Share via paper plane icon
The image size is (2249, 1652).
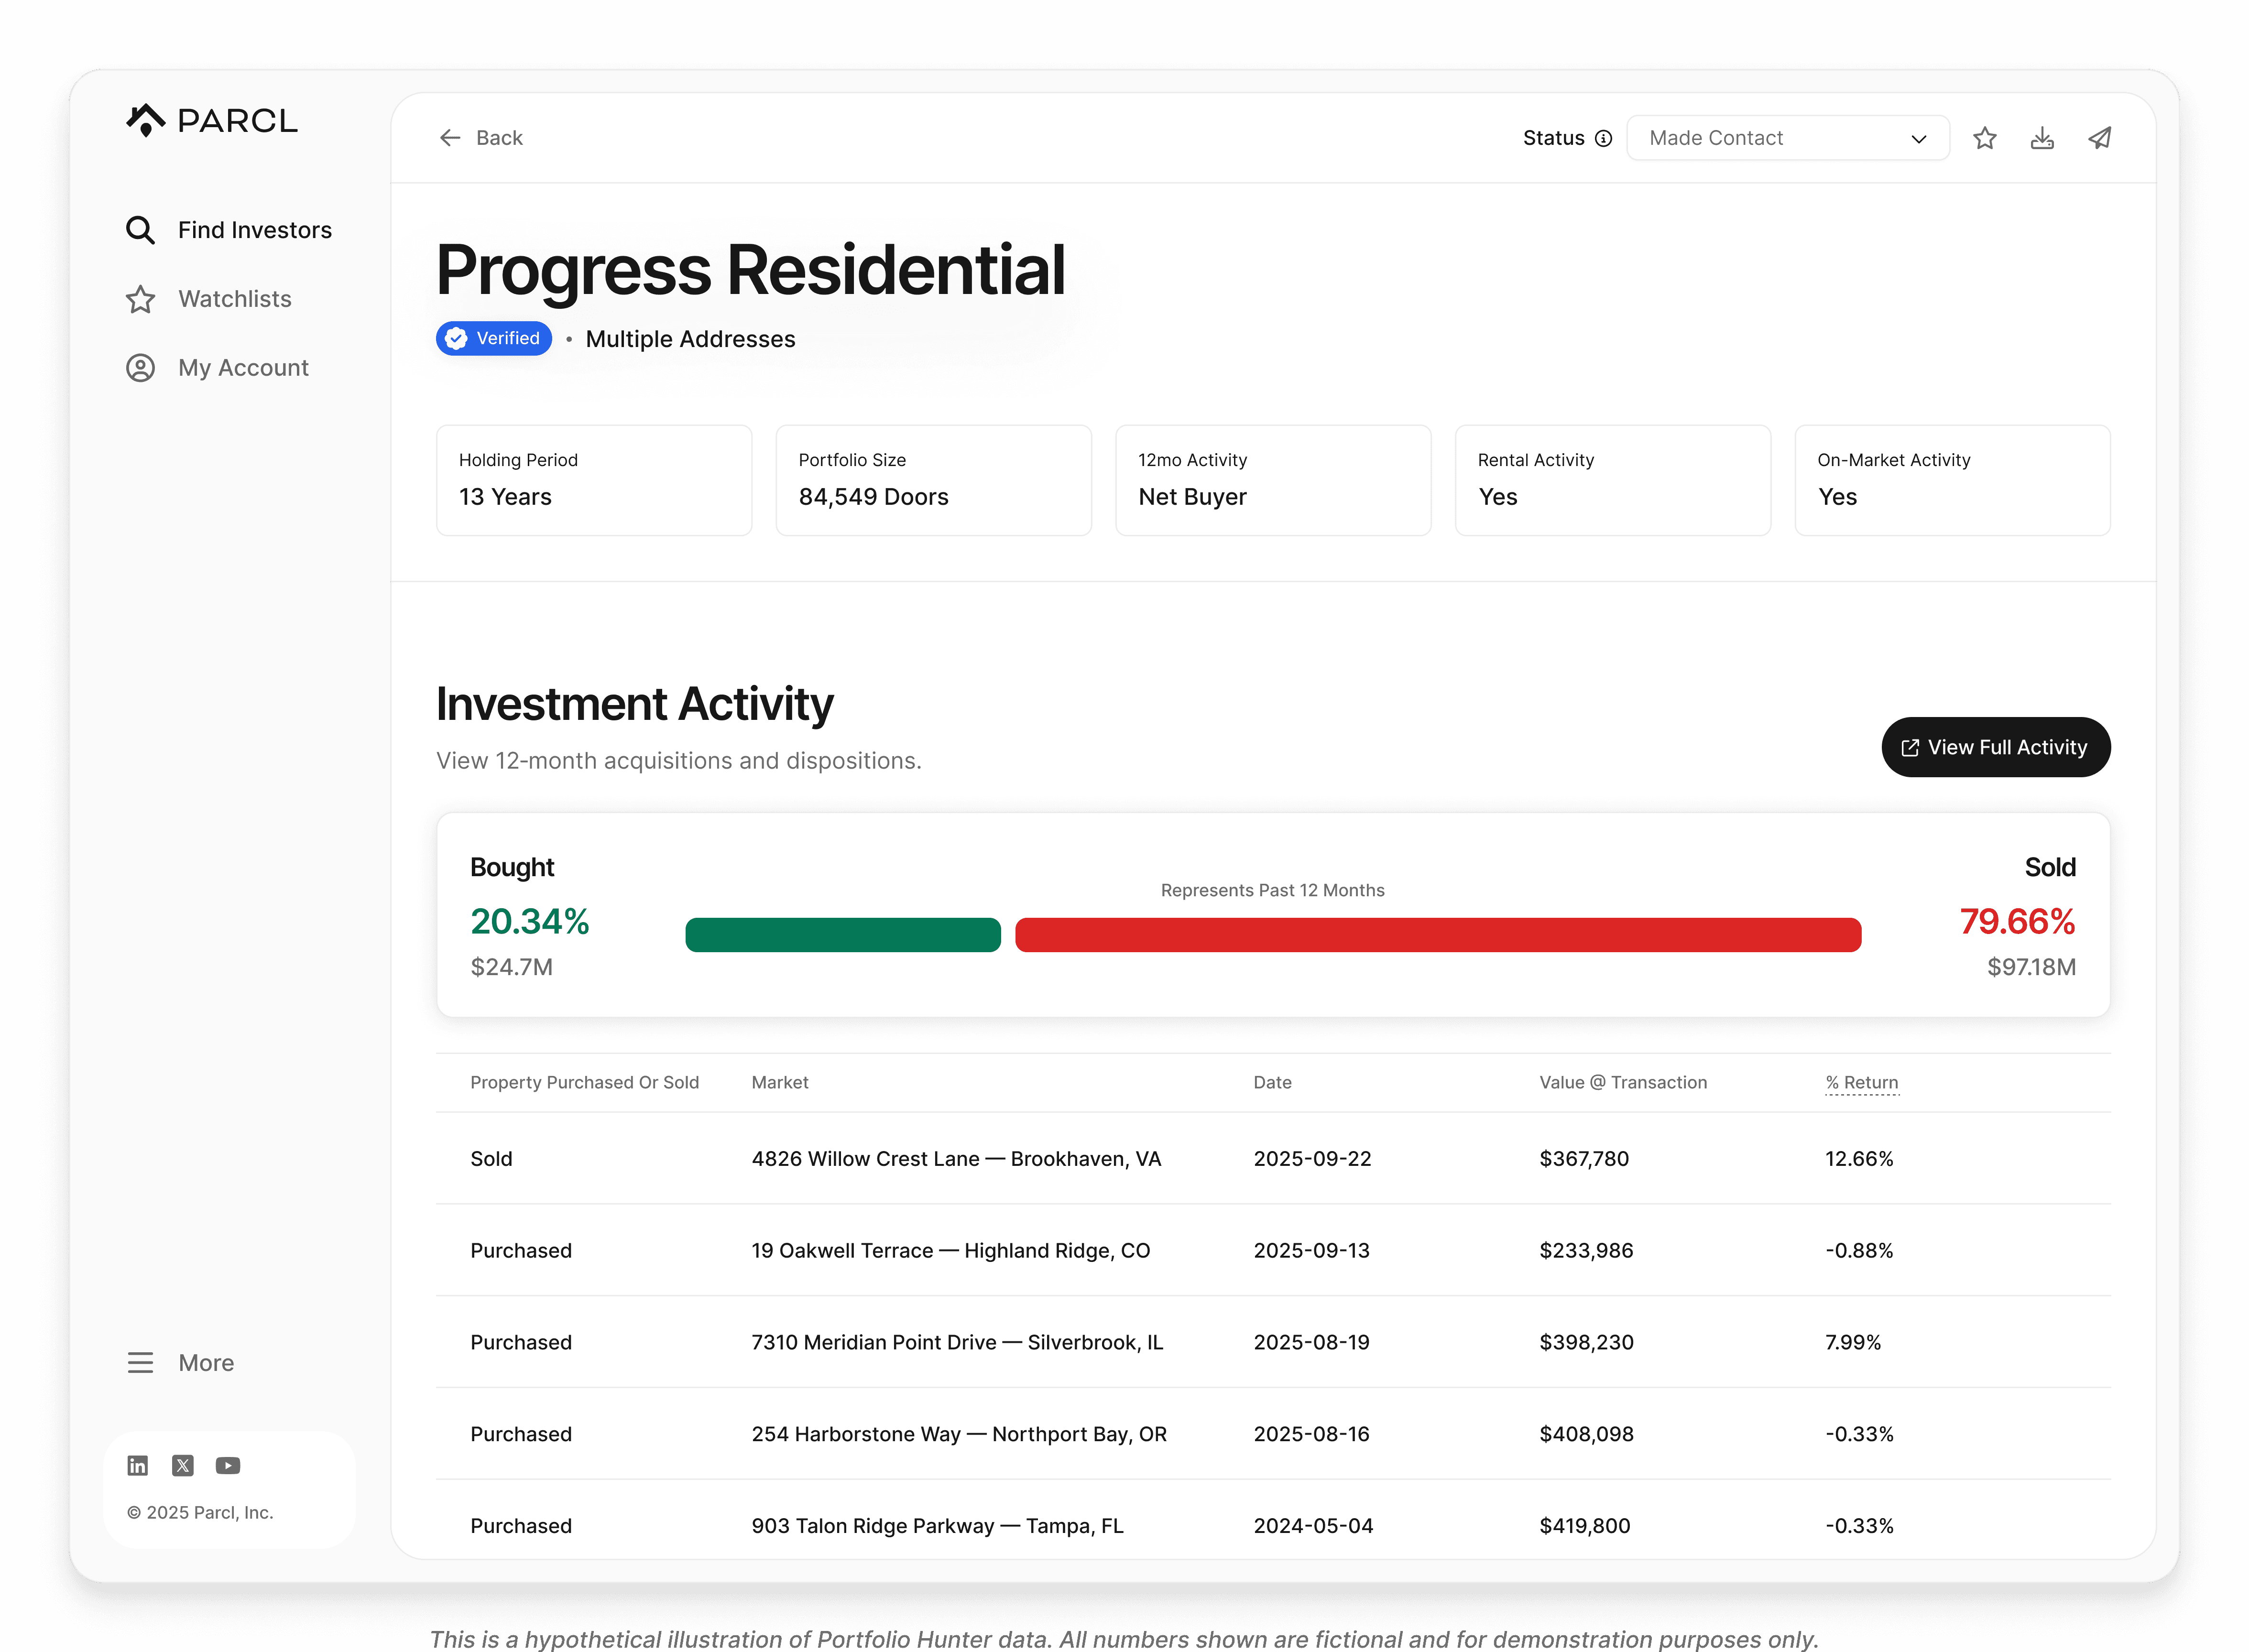coord(2100,138)
